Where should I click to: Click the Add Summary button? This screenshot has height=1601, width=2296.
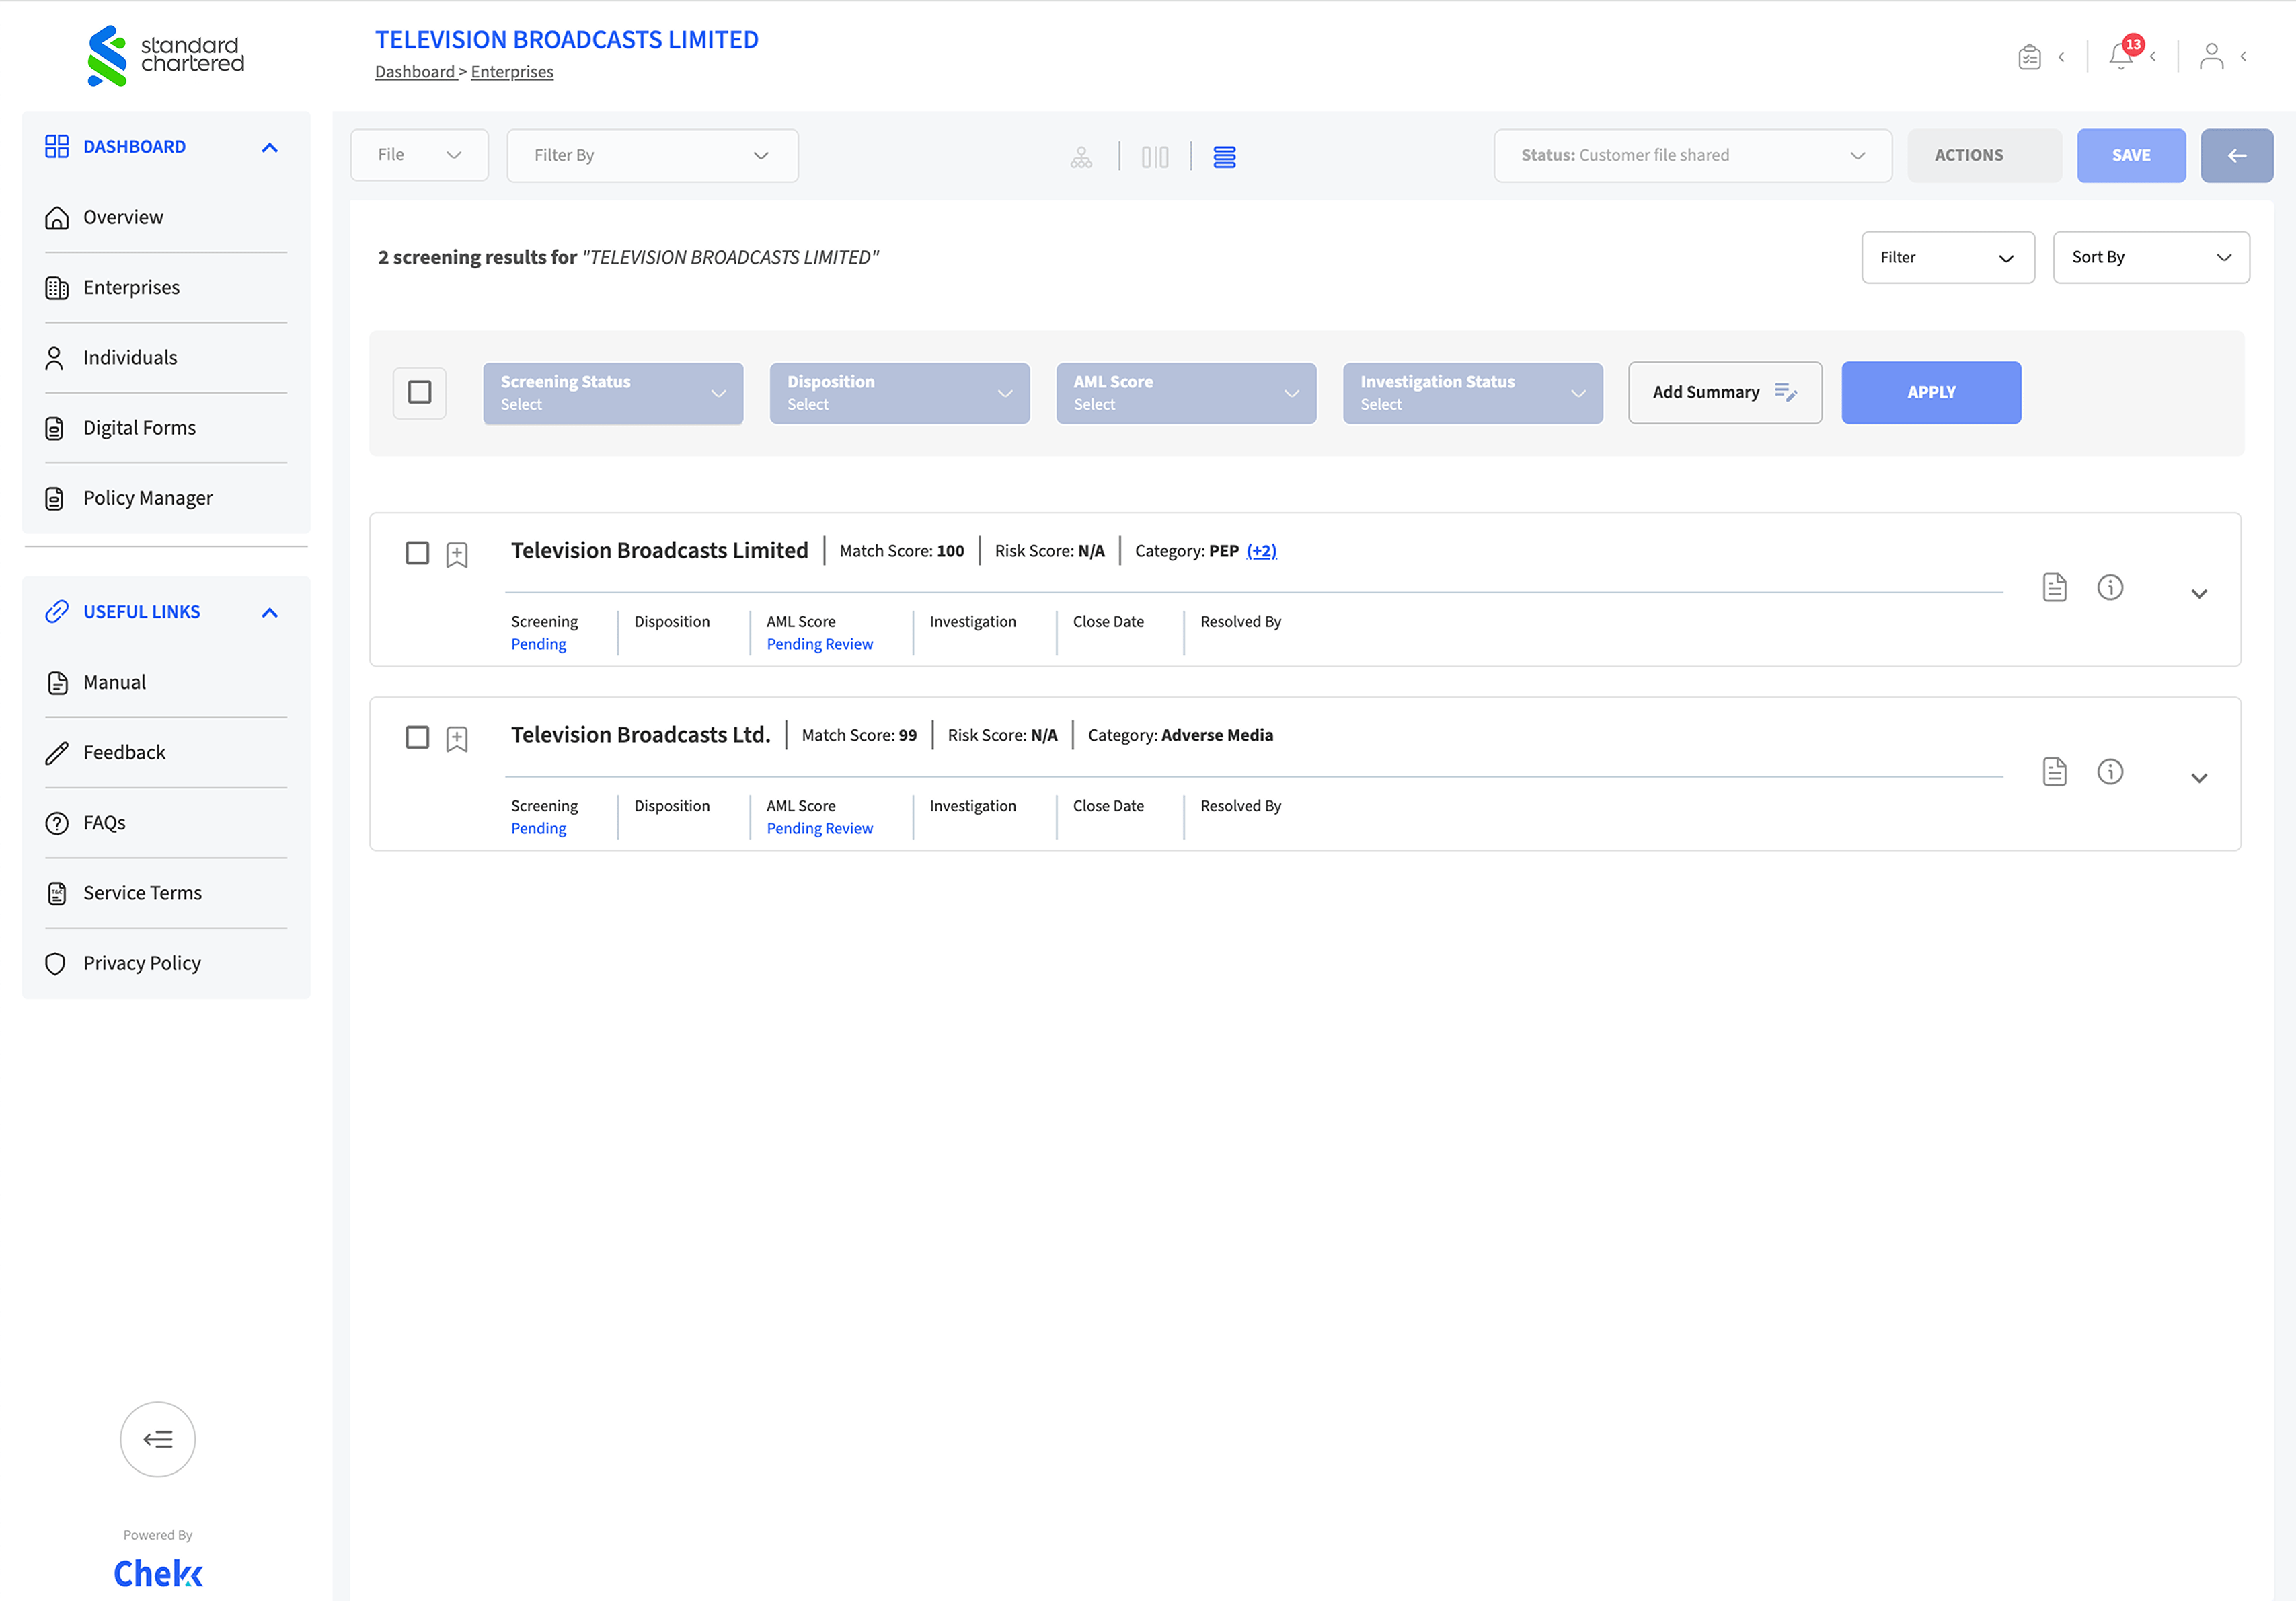[1725, 392]
